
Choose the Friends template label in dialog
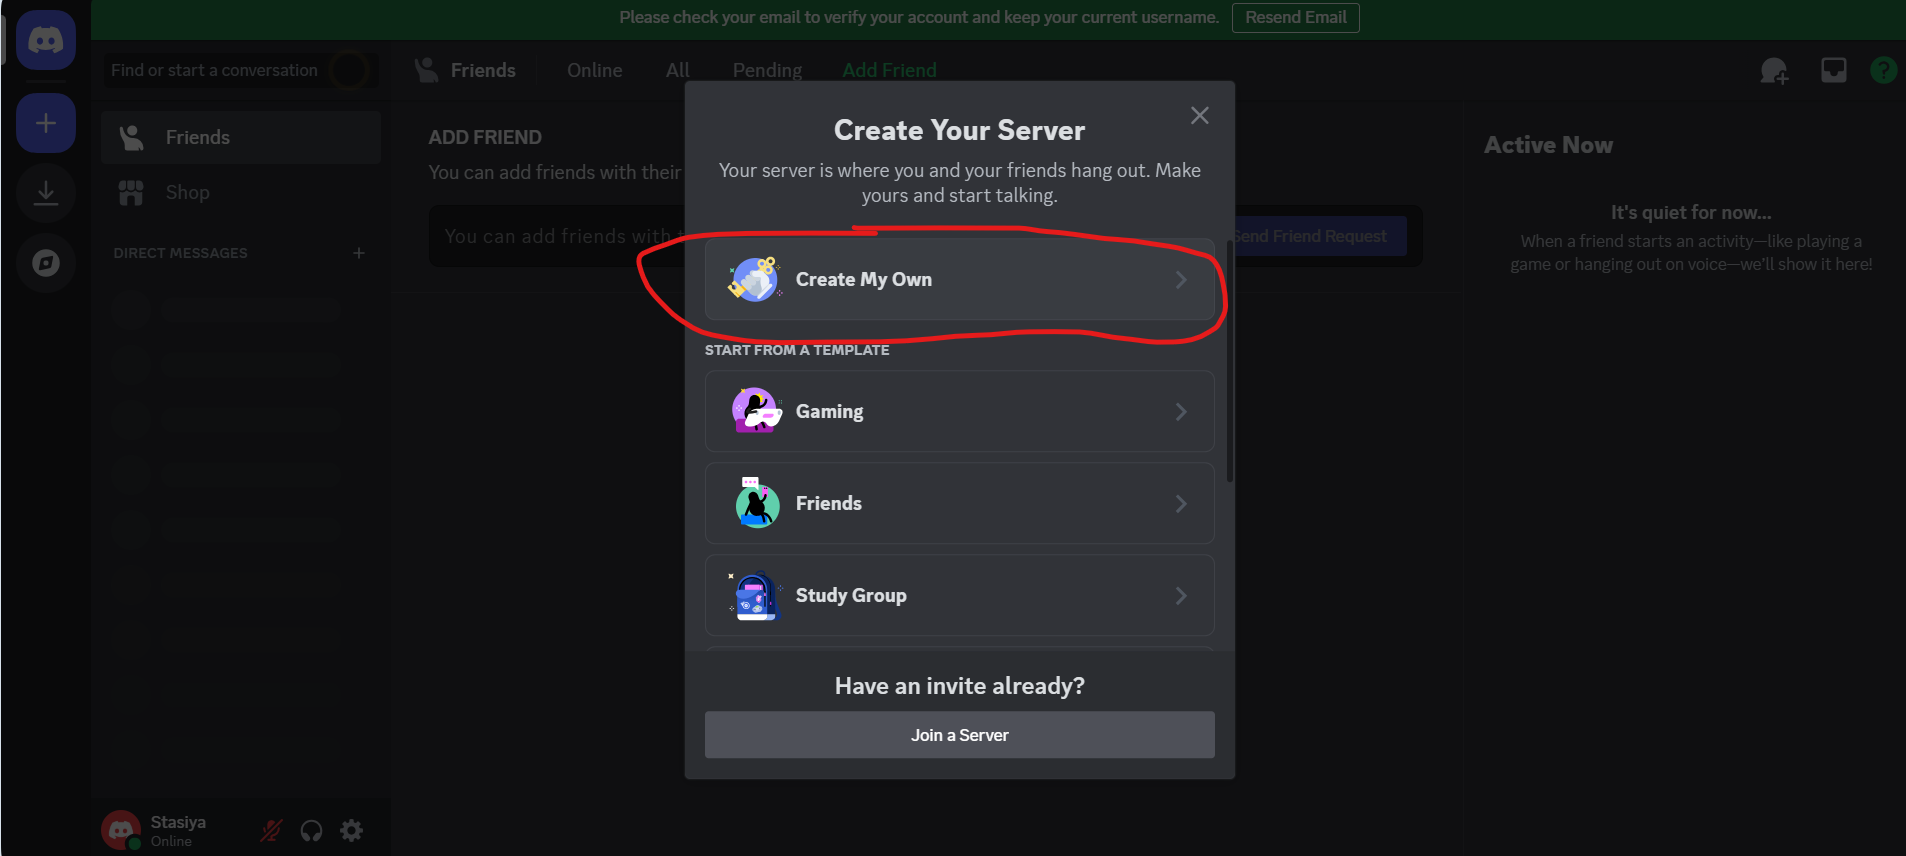[829, 503]
